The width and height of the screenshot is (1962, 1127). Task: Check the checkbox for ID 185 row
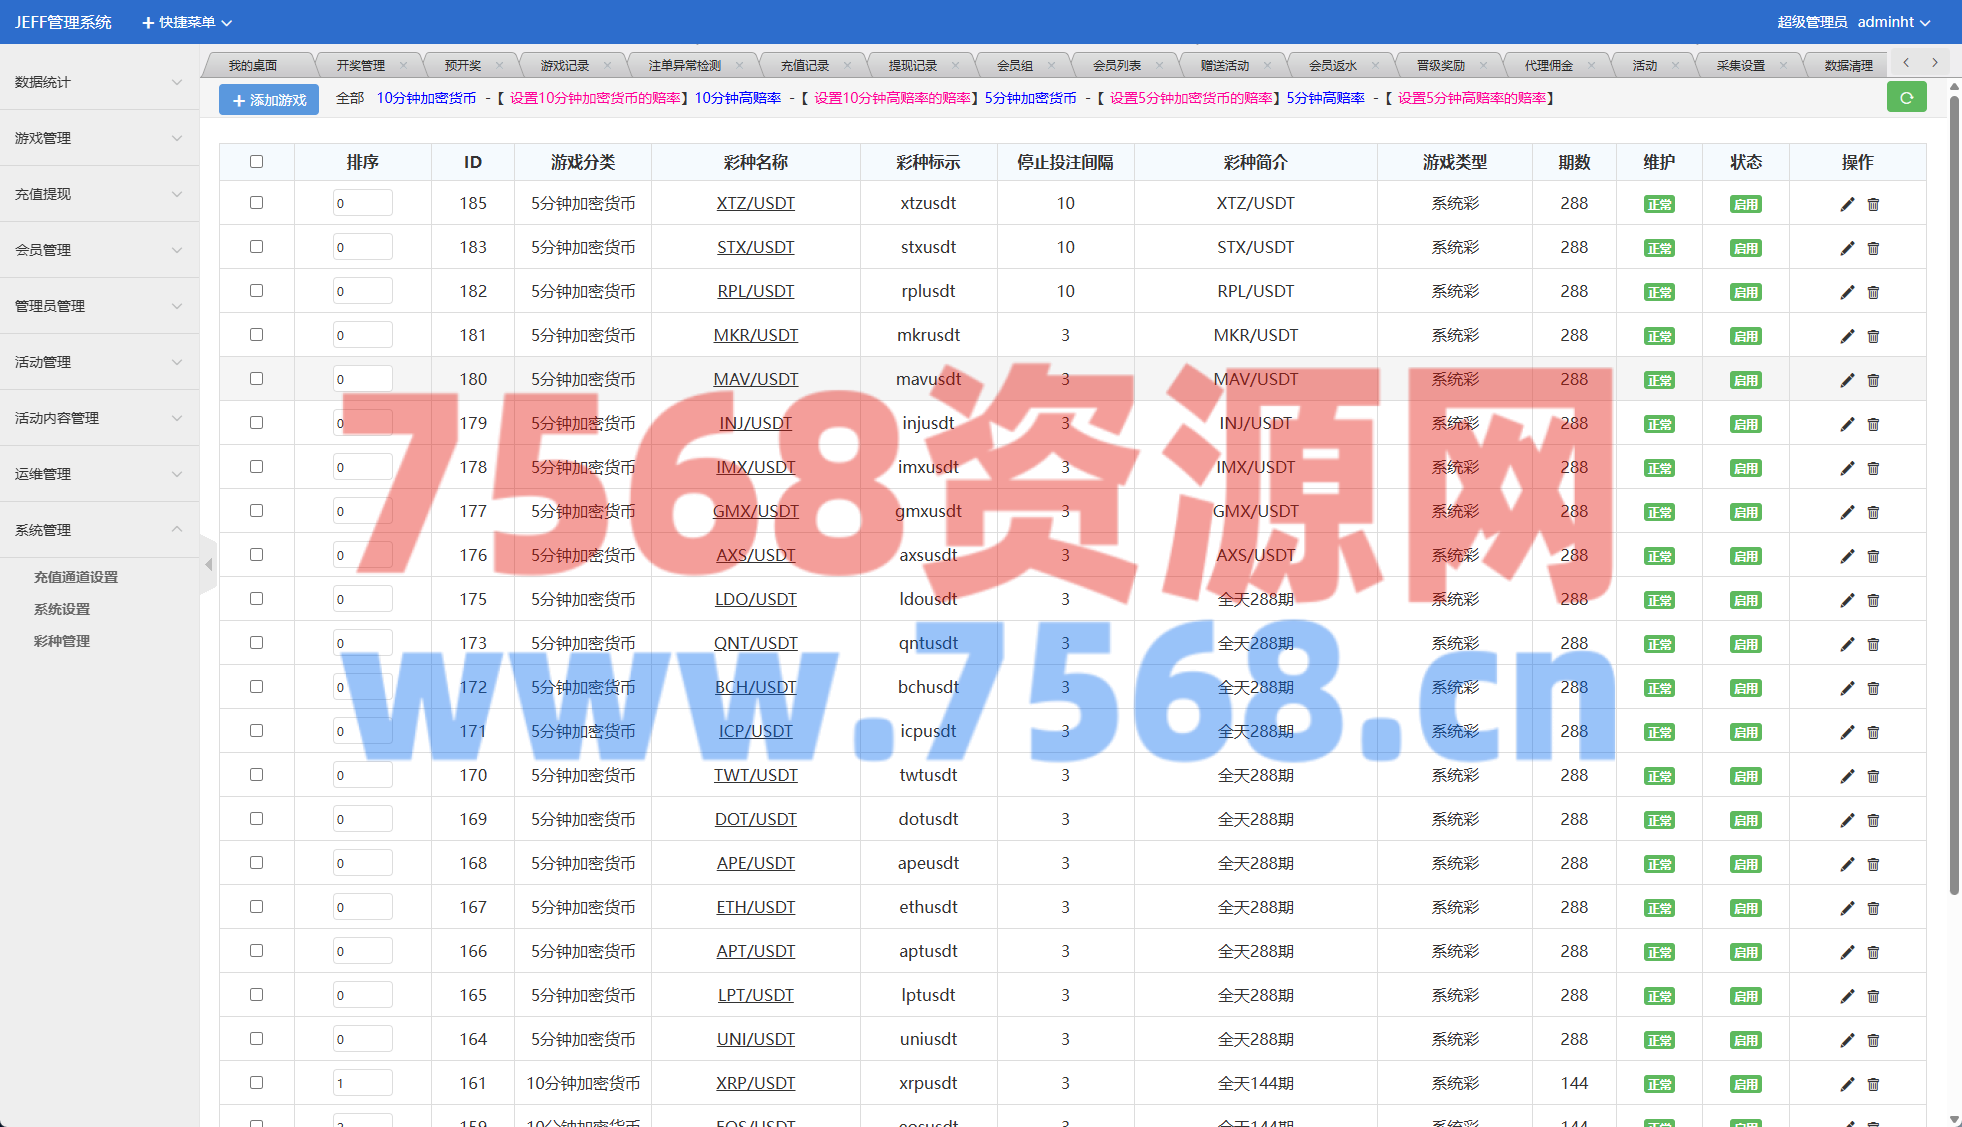coord(256,203)
